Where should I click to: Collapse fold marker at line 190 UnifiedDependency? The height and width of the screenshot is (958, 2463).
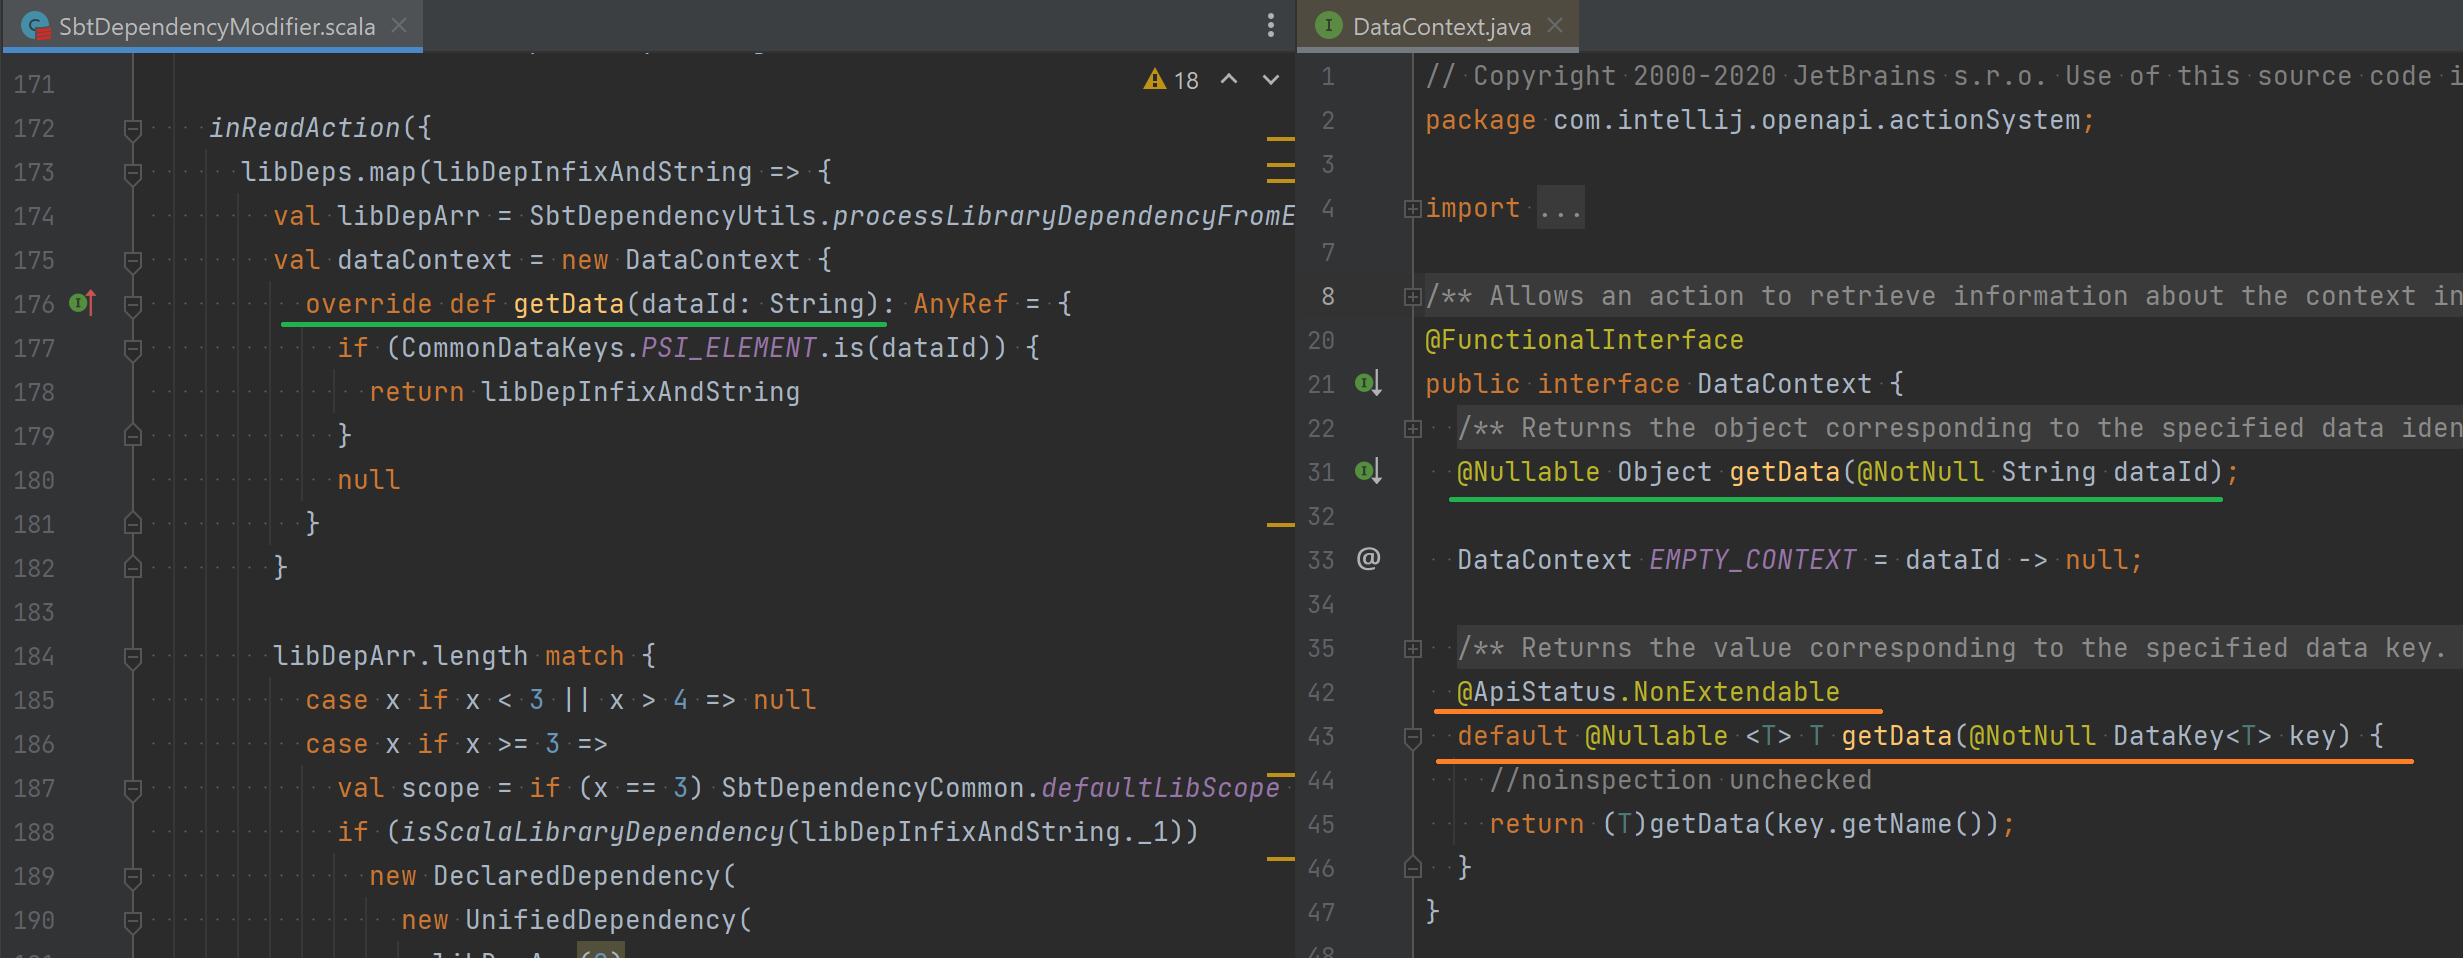[132, 921]
